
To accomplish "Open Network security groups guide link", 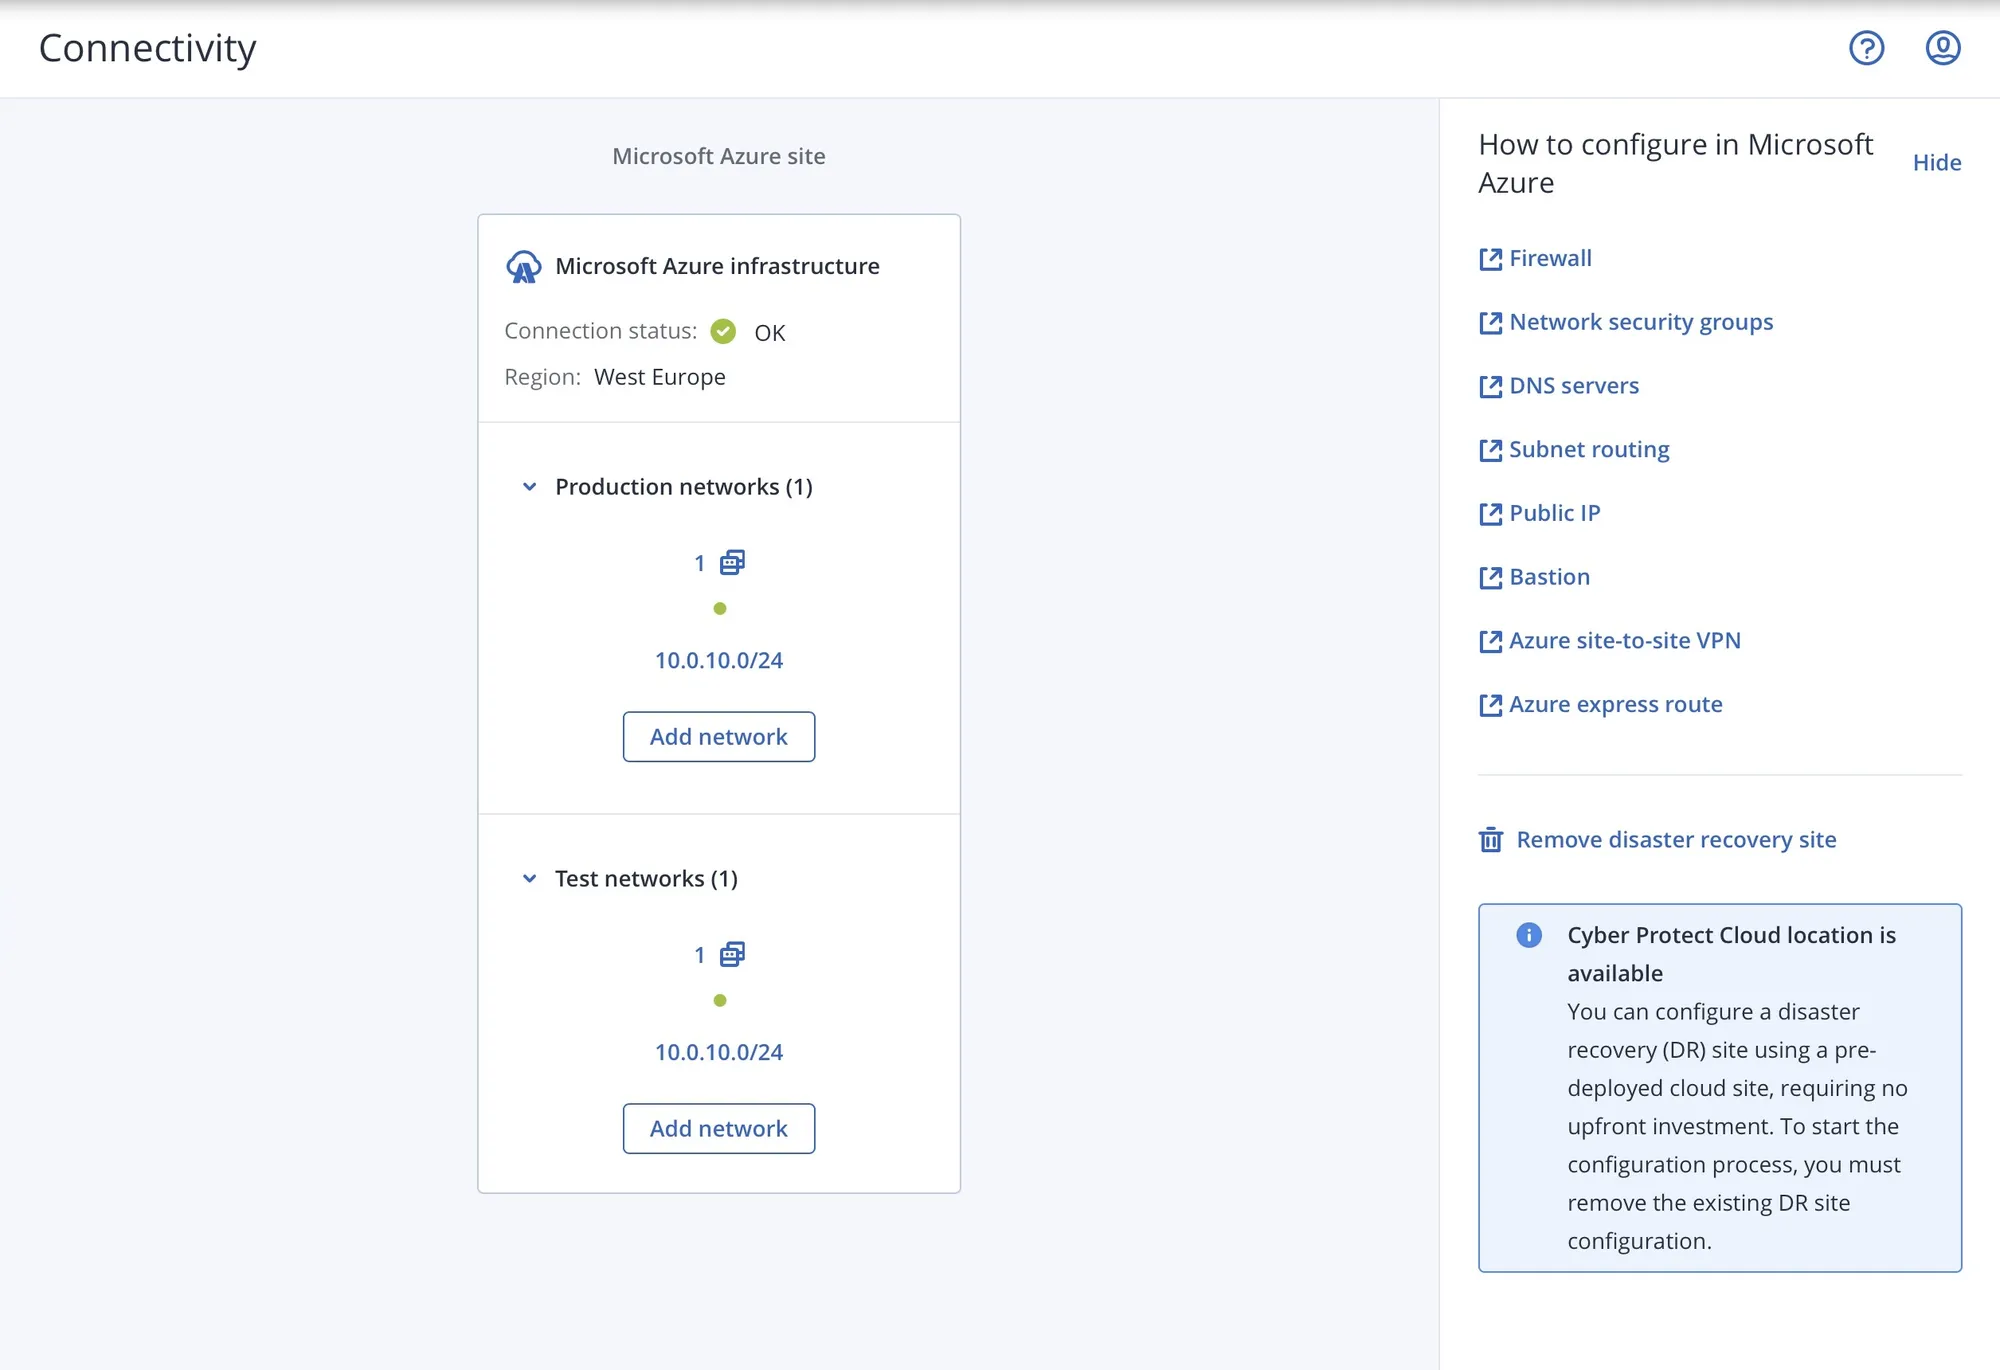I will pyautogui.click(x=1640, y=322).
